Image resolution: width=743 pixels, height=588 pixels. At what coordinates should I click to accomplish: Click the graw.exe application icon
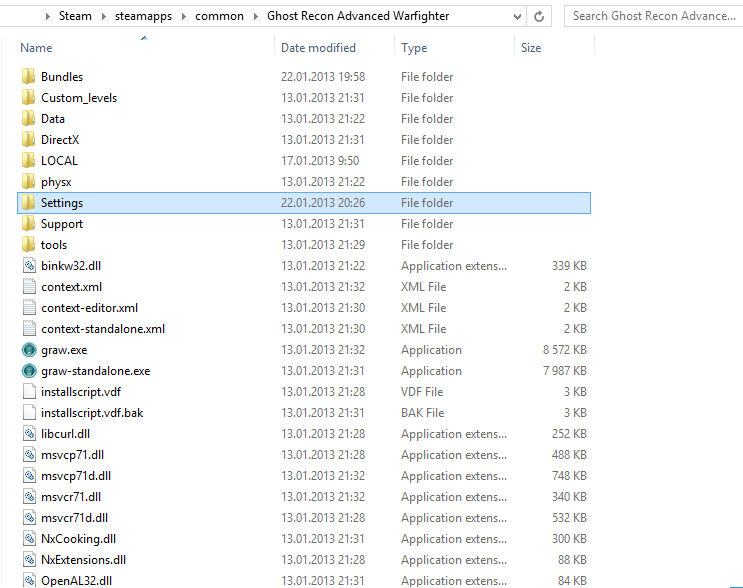(29, 350)
